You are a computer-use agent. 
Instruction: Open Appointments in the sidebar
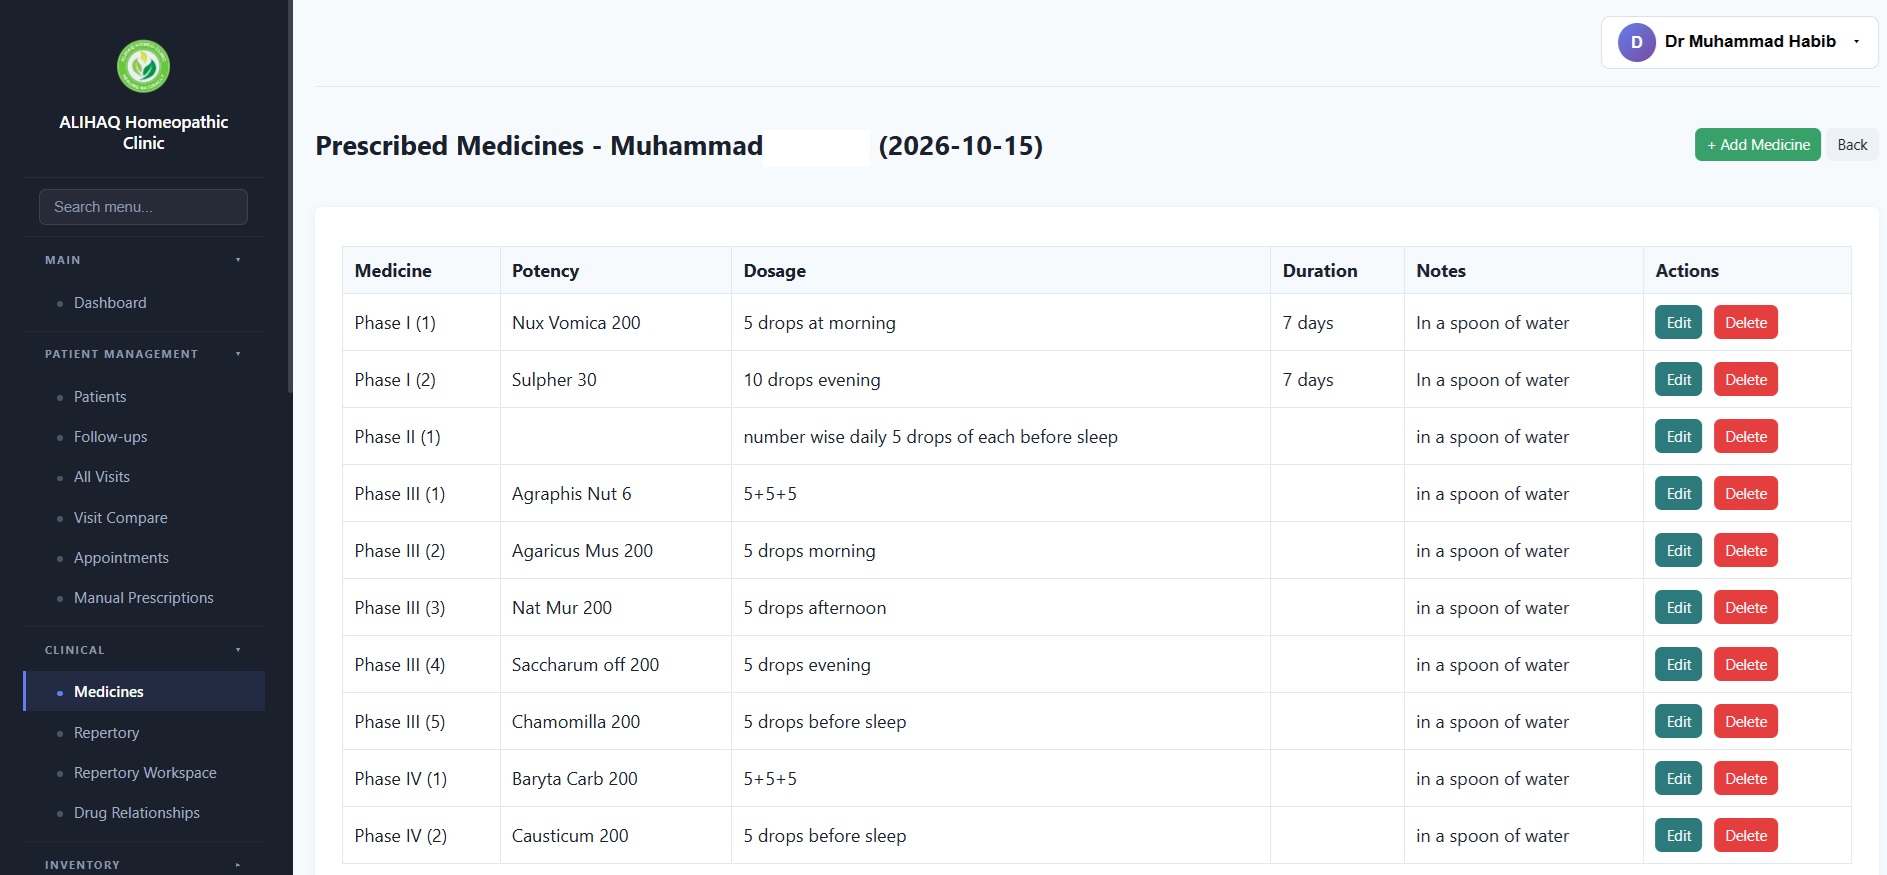click(x=121, y=558)
